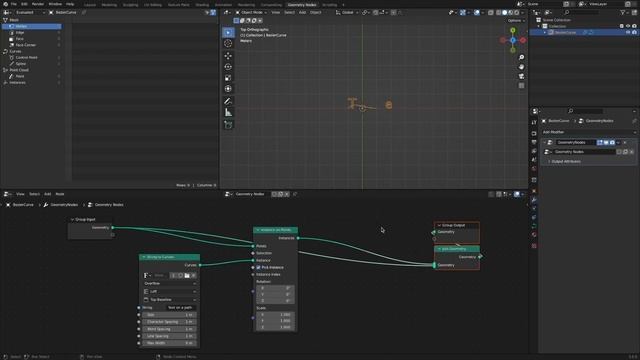Click the viewport zoom magnifier icon

pos(521,58)
